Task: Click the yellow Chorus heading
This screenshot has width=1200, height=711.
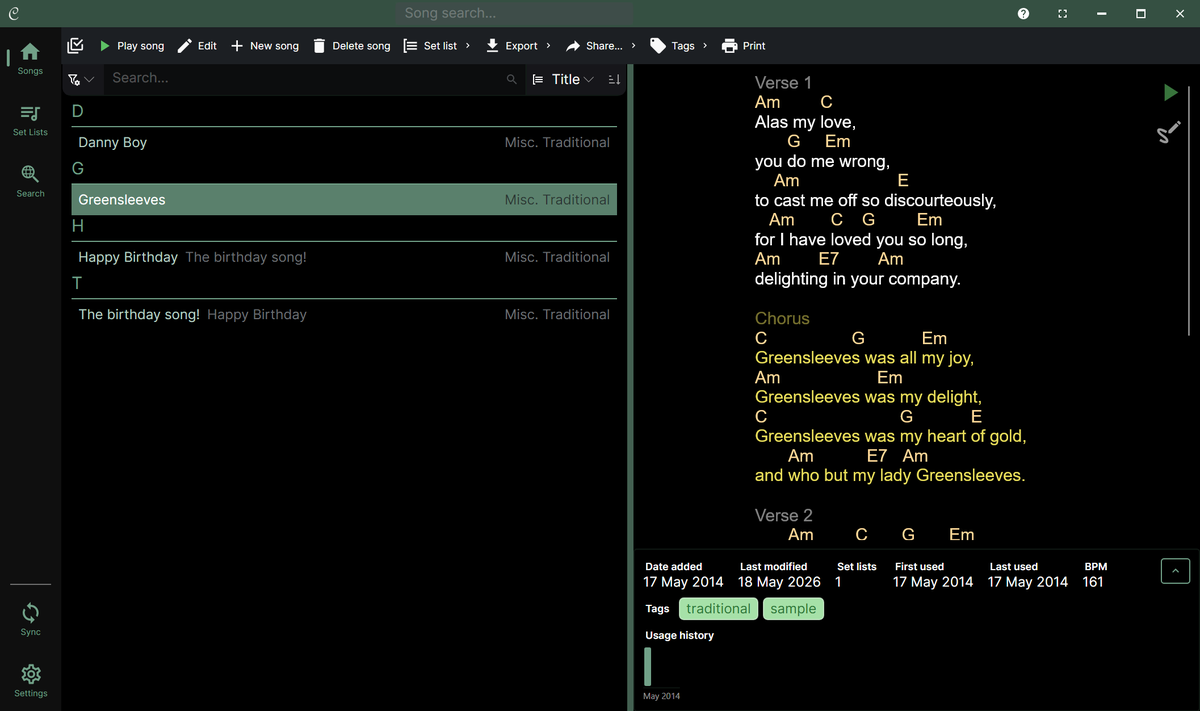Action: tap(782, 319)
